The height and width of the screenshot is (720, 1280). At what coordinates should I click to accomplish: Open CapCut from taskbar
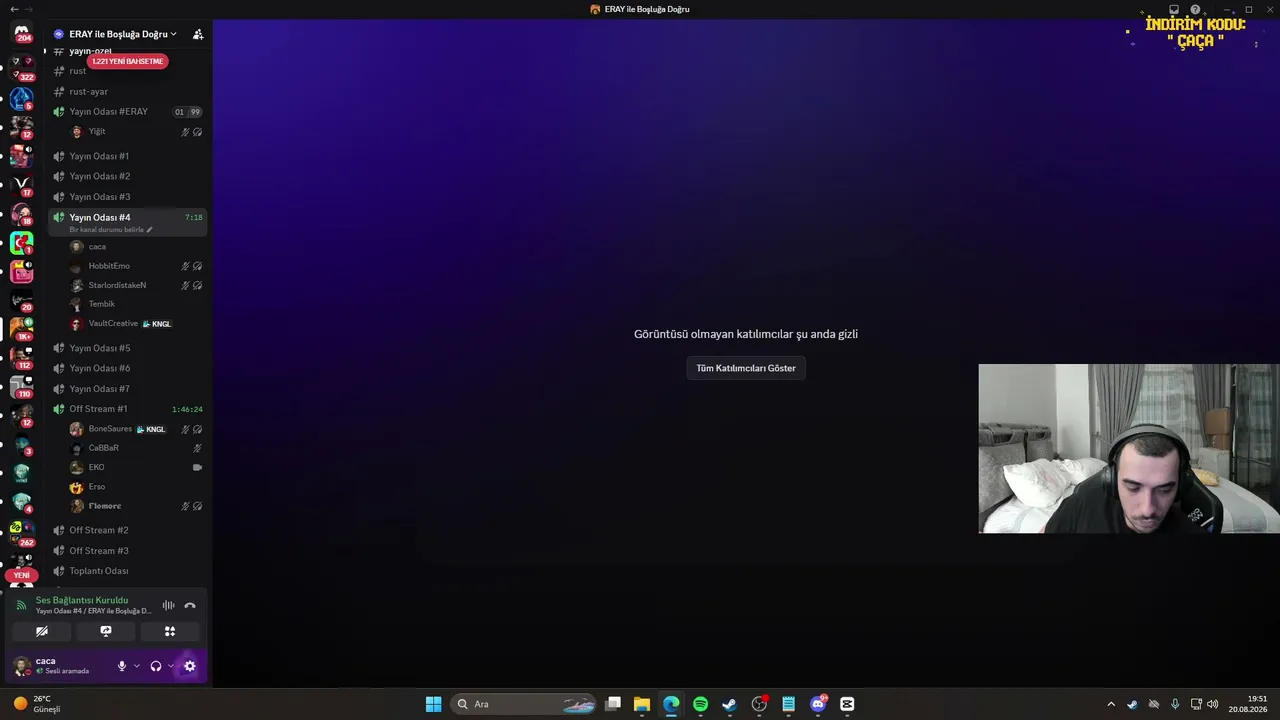[847, 704]
